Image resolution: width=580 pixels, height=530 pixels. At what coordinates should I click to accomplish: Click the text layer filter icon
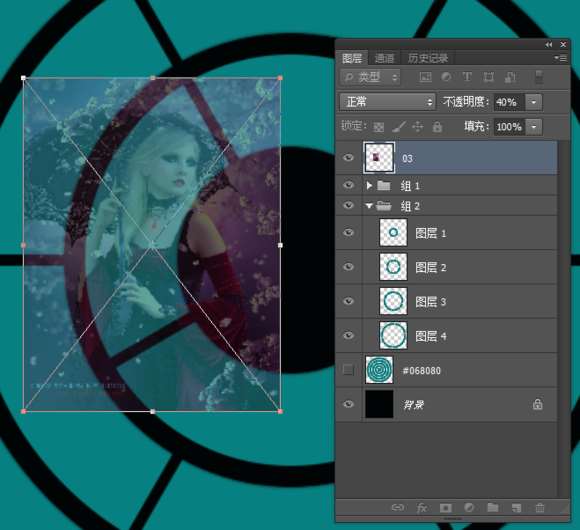tap(467, 77)
